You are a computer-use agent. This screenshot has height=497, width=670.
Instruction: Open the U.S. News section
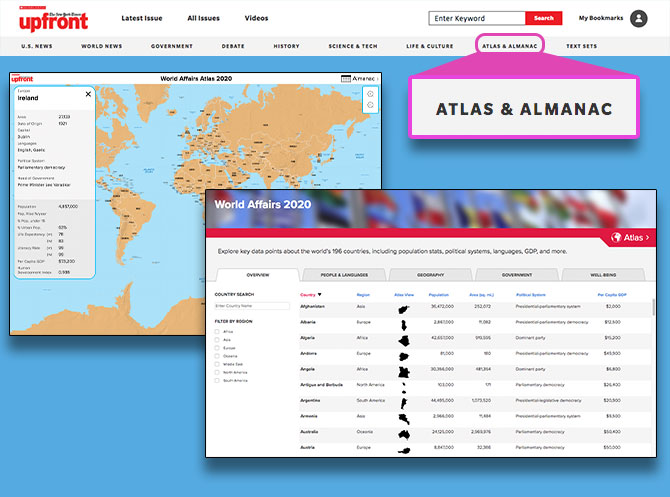tap(37, 46)
